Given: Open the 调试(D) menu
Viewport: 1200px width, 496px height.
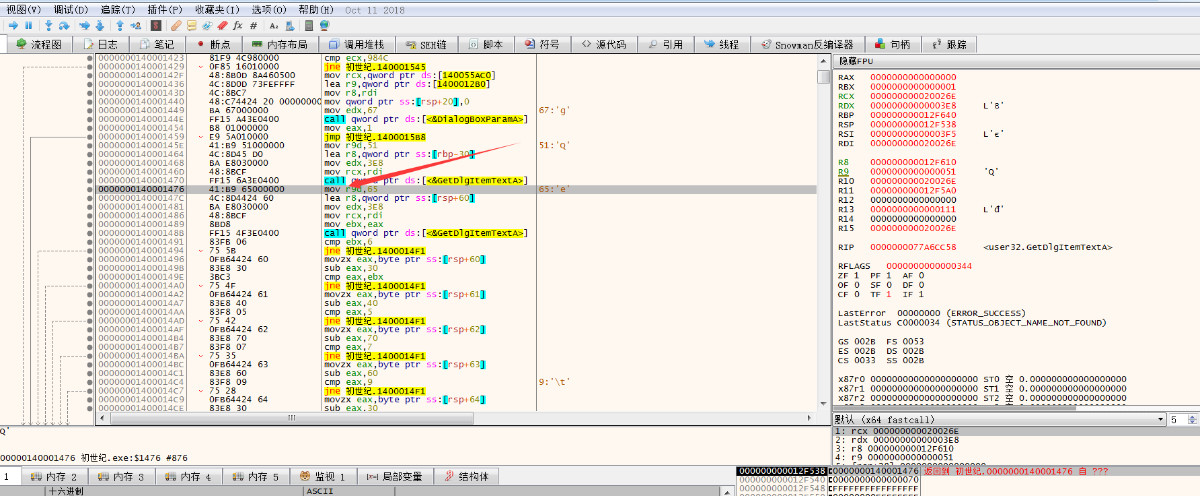Looking at the screenshot, I should 71,9.
